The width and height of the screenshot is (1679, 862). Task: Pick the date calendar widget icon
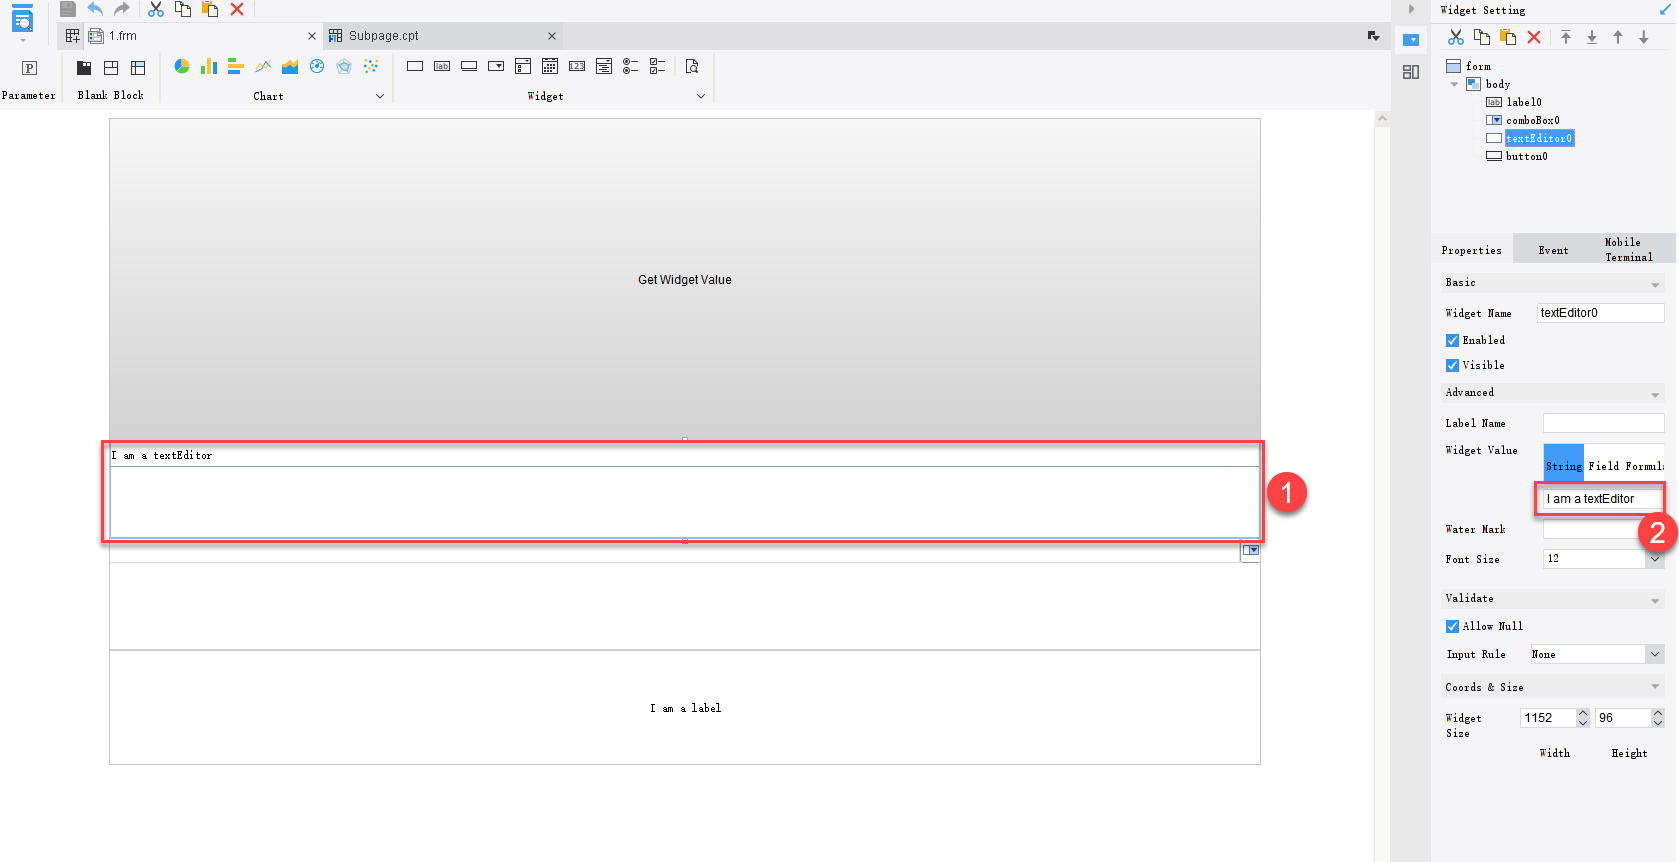550,66
